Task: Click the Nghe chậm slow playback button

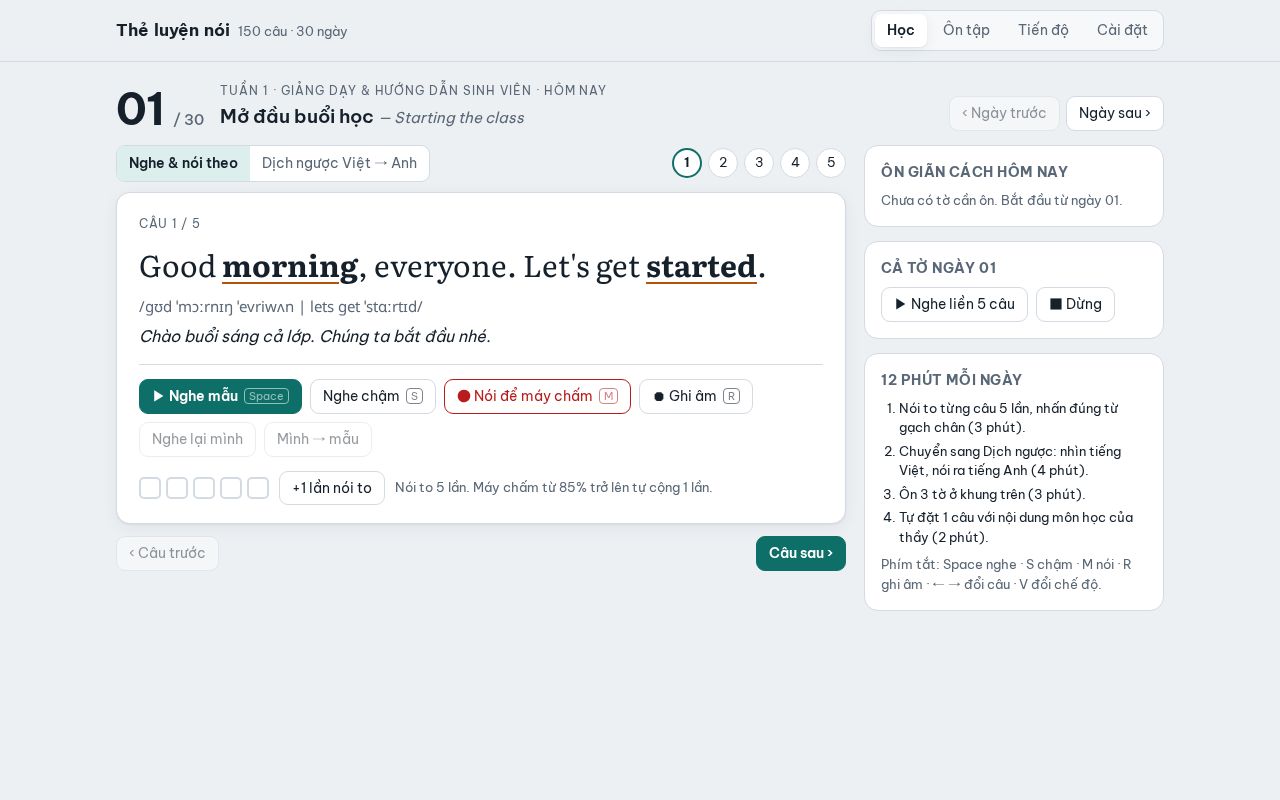Action: point(373,396)
